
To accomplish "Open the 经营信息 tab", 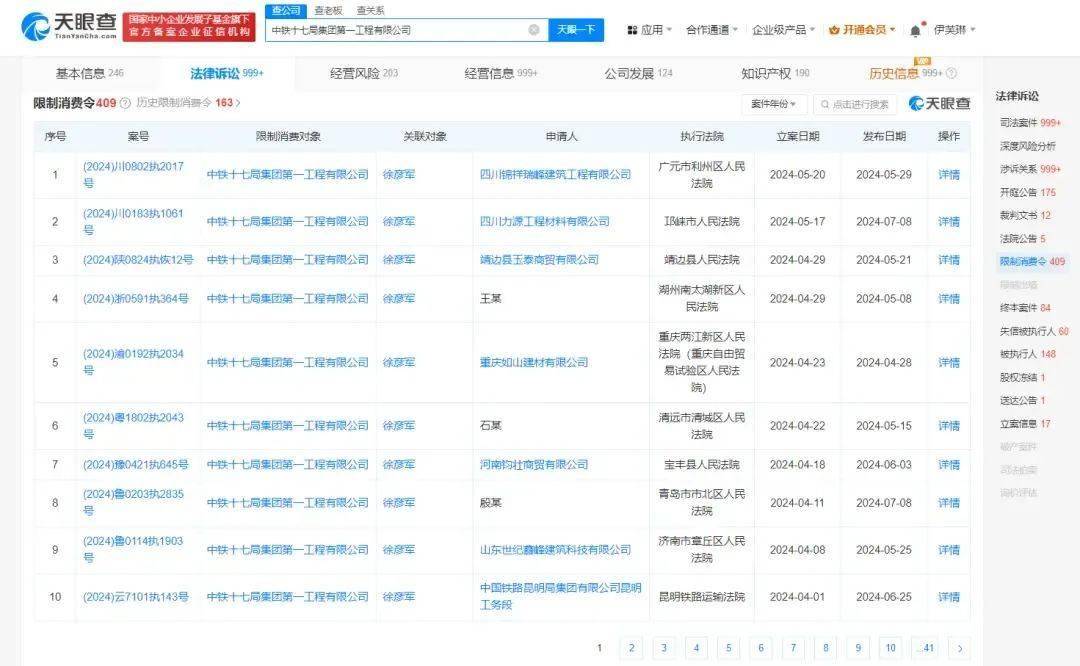I will coord(501,73).
